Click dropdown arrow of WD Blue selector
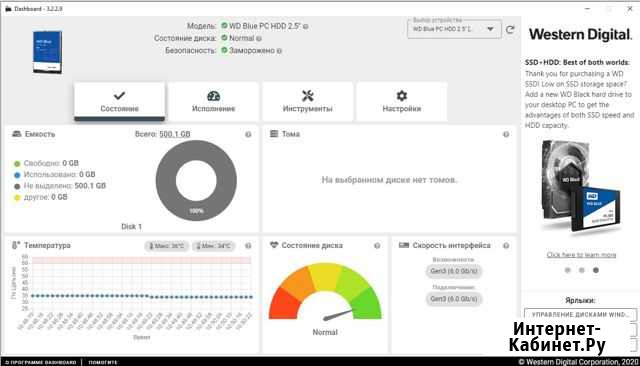Viewport: 640px width, 366px height. [490, 29]
